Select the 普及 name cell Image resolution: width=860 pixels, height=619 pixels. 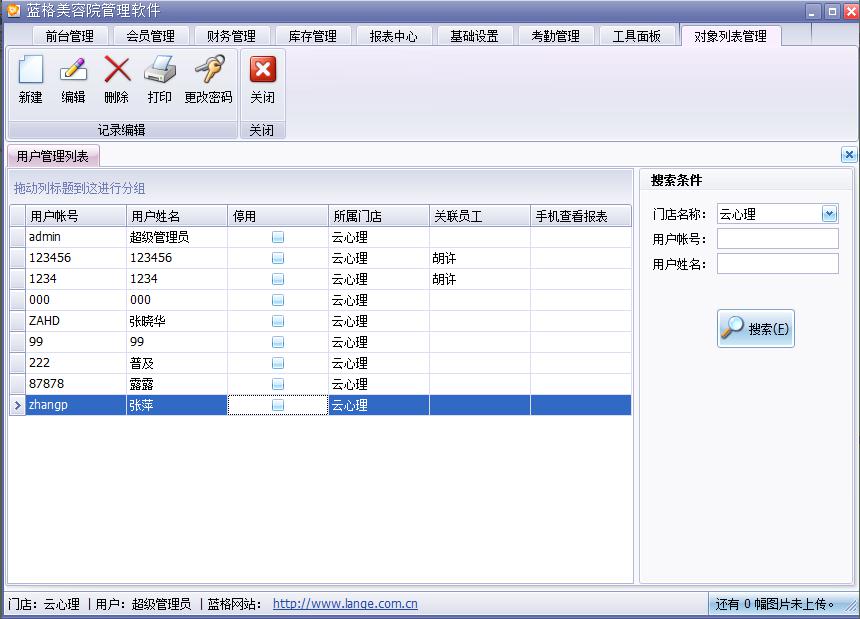tap(177, 363)
